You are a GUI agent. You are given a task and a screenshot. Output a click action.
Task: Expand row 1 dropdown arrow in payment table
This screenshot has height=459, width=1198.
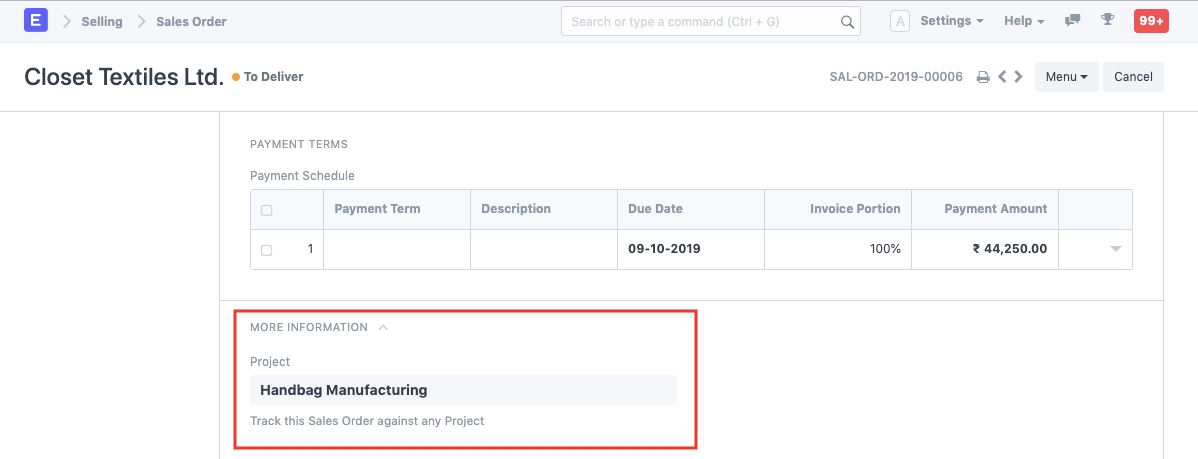(x=1116, y=249)
